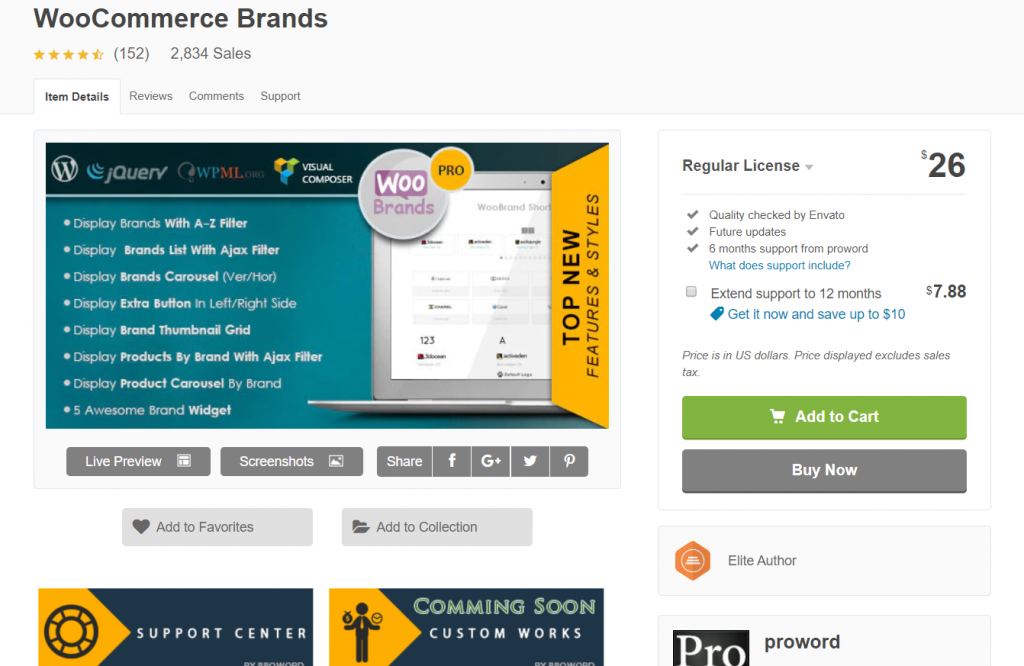This screenshot has width=1024, height=666.
Task: Go to the Support tab
Action: (280, 96)
